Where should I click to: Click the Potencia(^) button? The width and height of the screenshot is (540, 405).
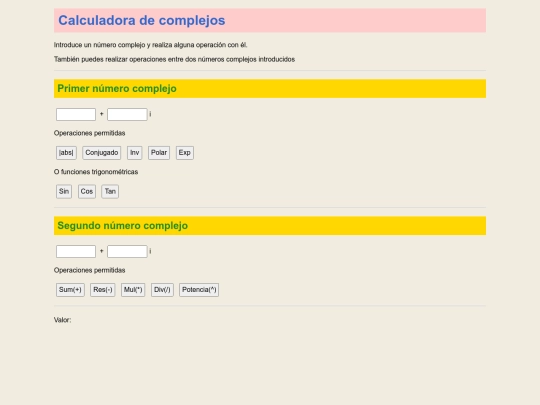pos(199,290)
